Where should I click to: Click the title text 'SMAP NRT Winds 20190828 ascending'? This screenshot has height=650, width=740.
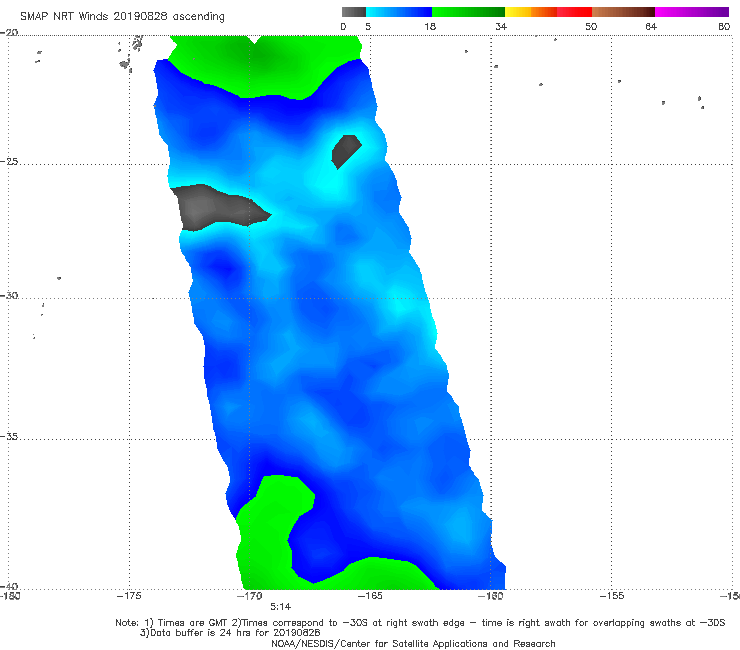(x=122, y=16)
